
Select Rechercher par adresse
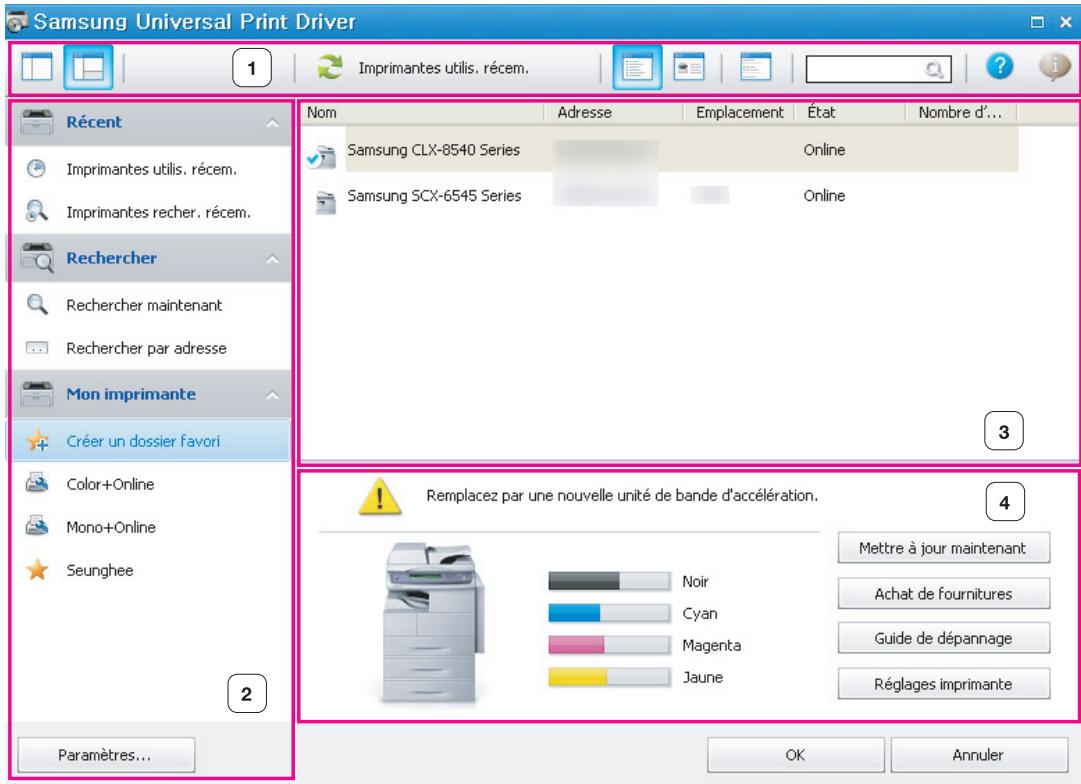click(146, 348)
